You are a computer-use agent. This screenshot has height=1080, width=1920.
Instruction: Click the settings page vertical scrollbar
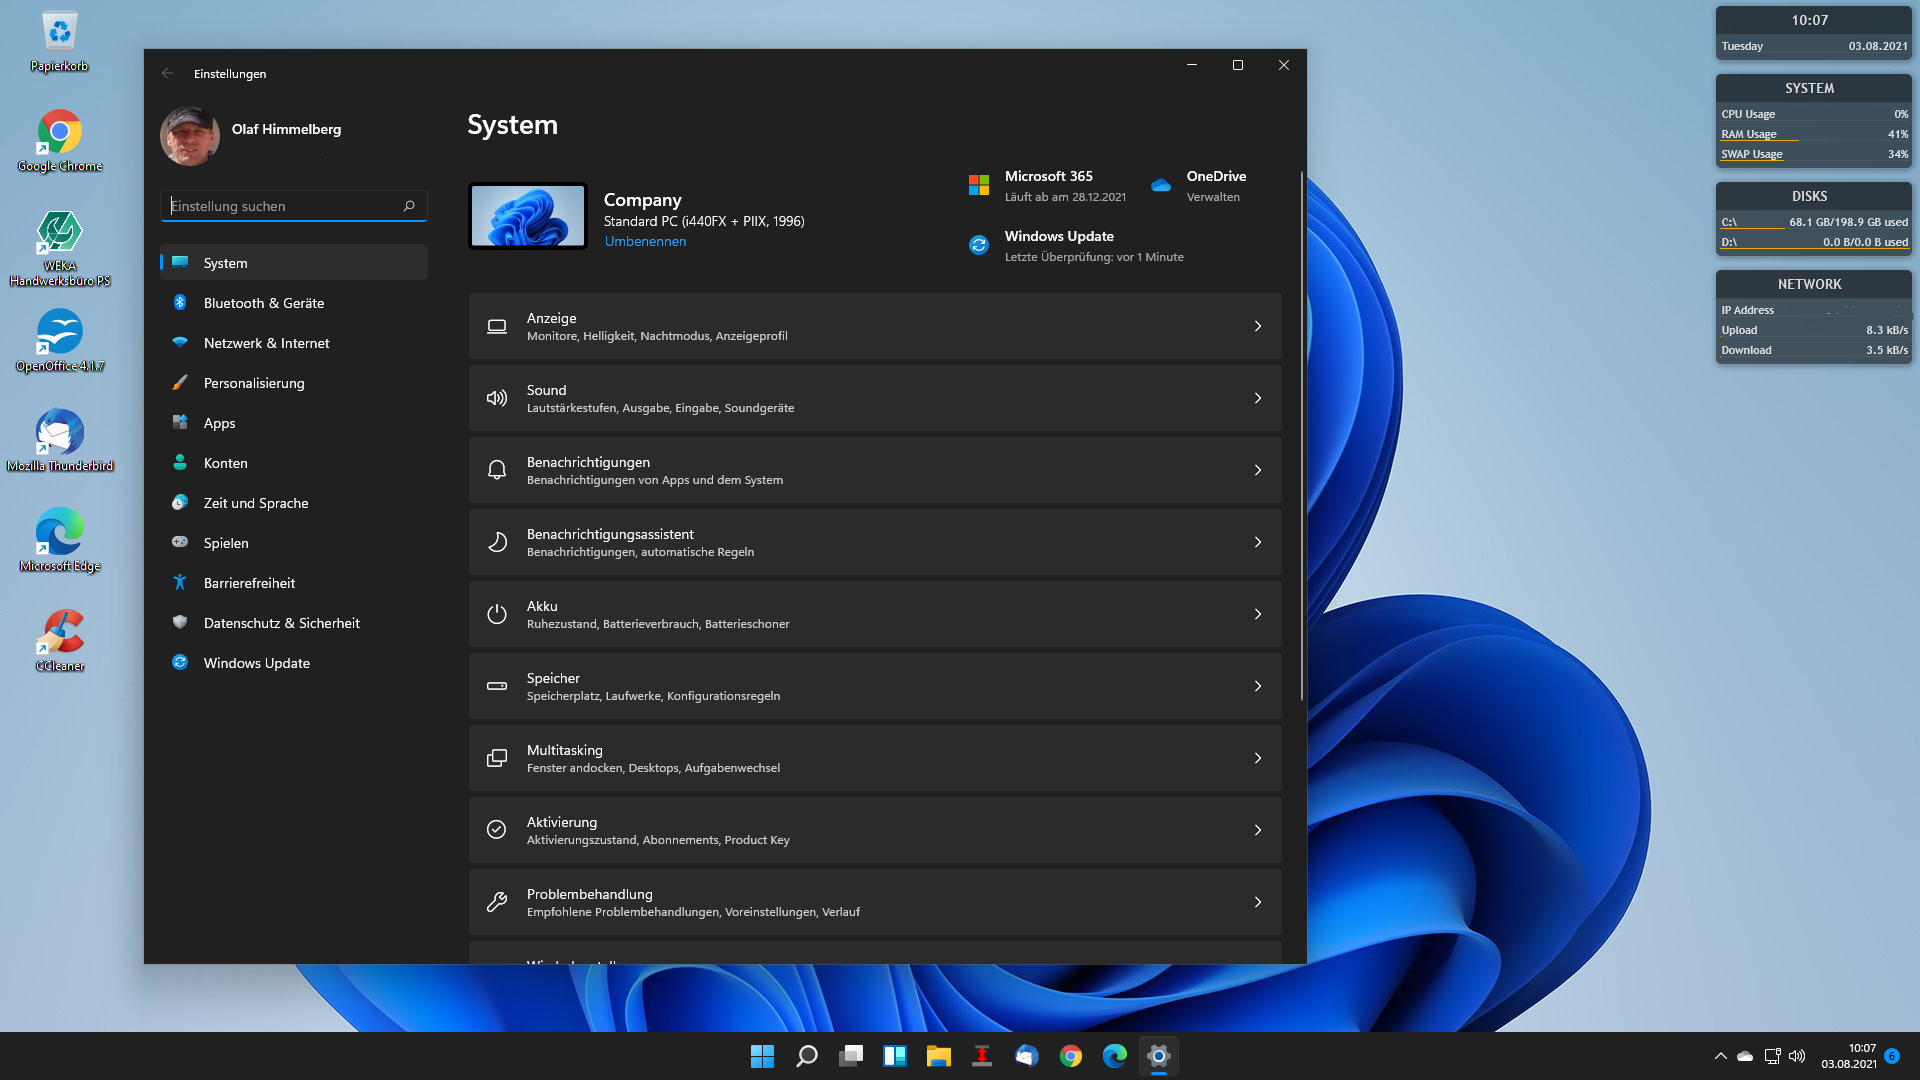(1301, 435)
